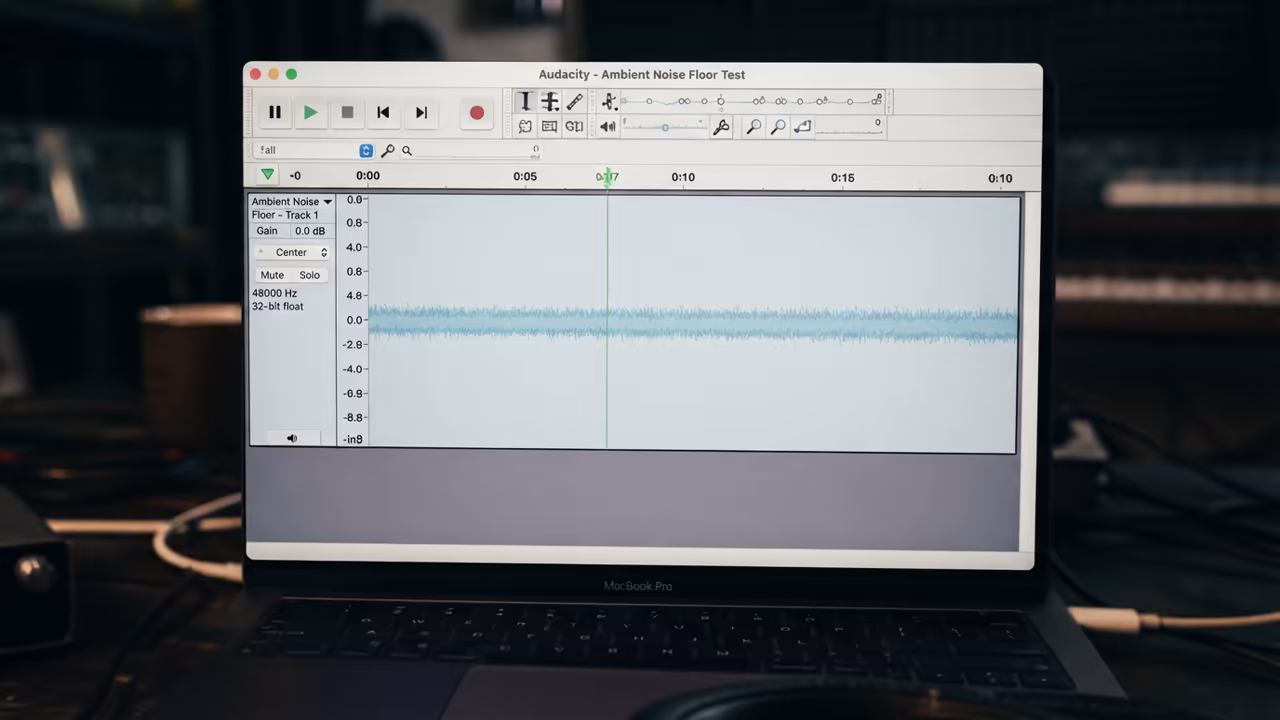The height and width of the screenshot is (720, 1280).
Task: Click the tool icon below Envelope tool
Action: tap(549, 127)
